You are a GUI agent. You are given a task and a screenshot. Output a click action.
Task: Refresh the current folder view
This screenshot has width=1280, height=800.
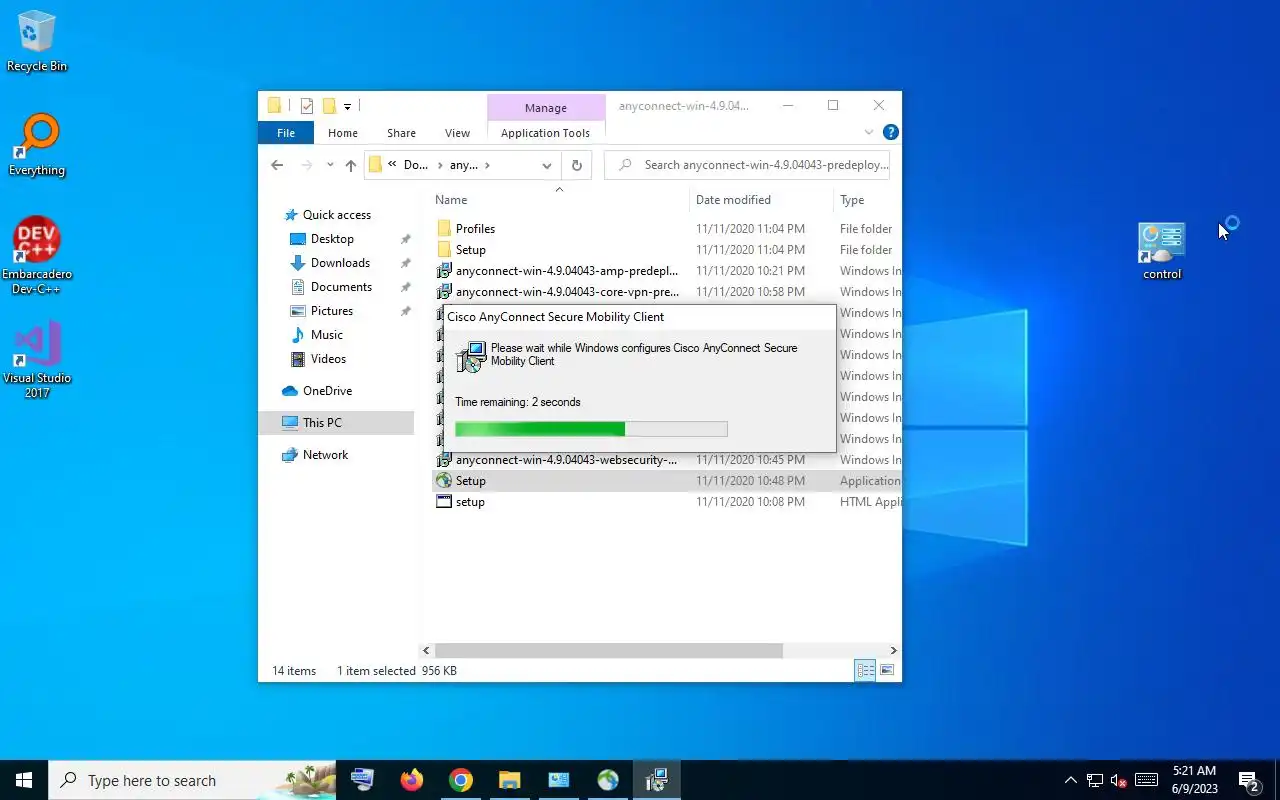pos(576,165)
